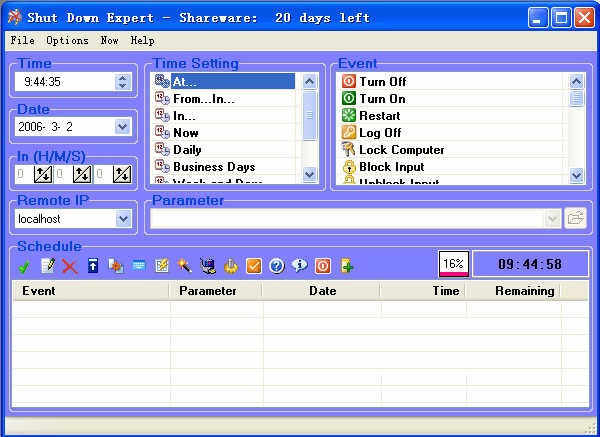Click the Time column header
600x437 pixels.
click(x=423, y=291)
